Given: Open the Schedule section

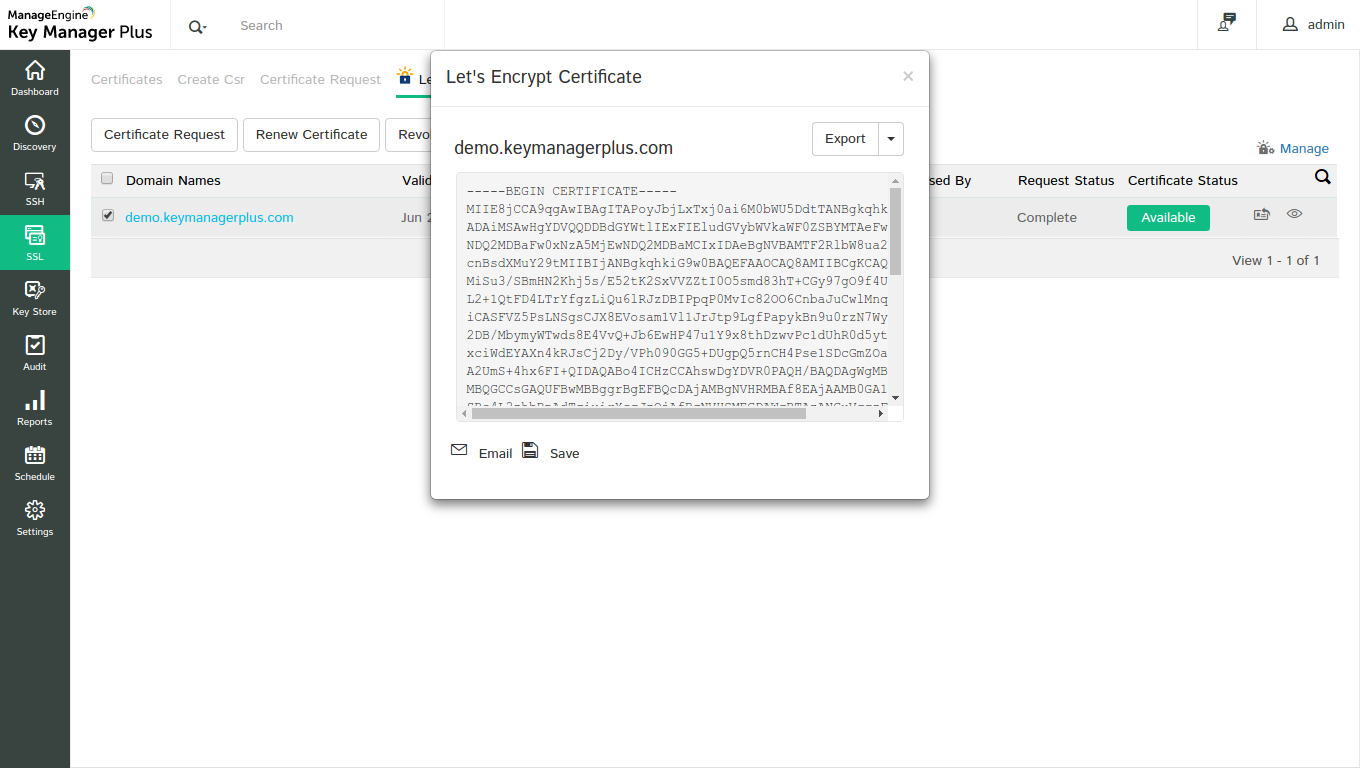Looking at the screenshot, I should pyautogui.click(x=35, y=463).
